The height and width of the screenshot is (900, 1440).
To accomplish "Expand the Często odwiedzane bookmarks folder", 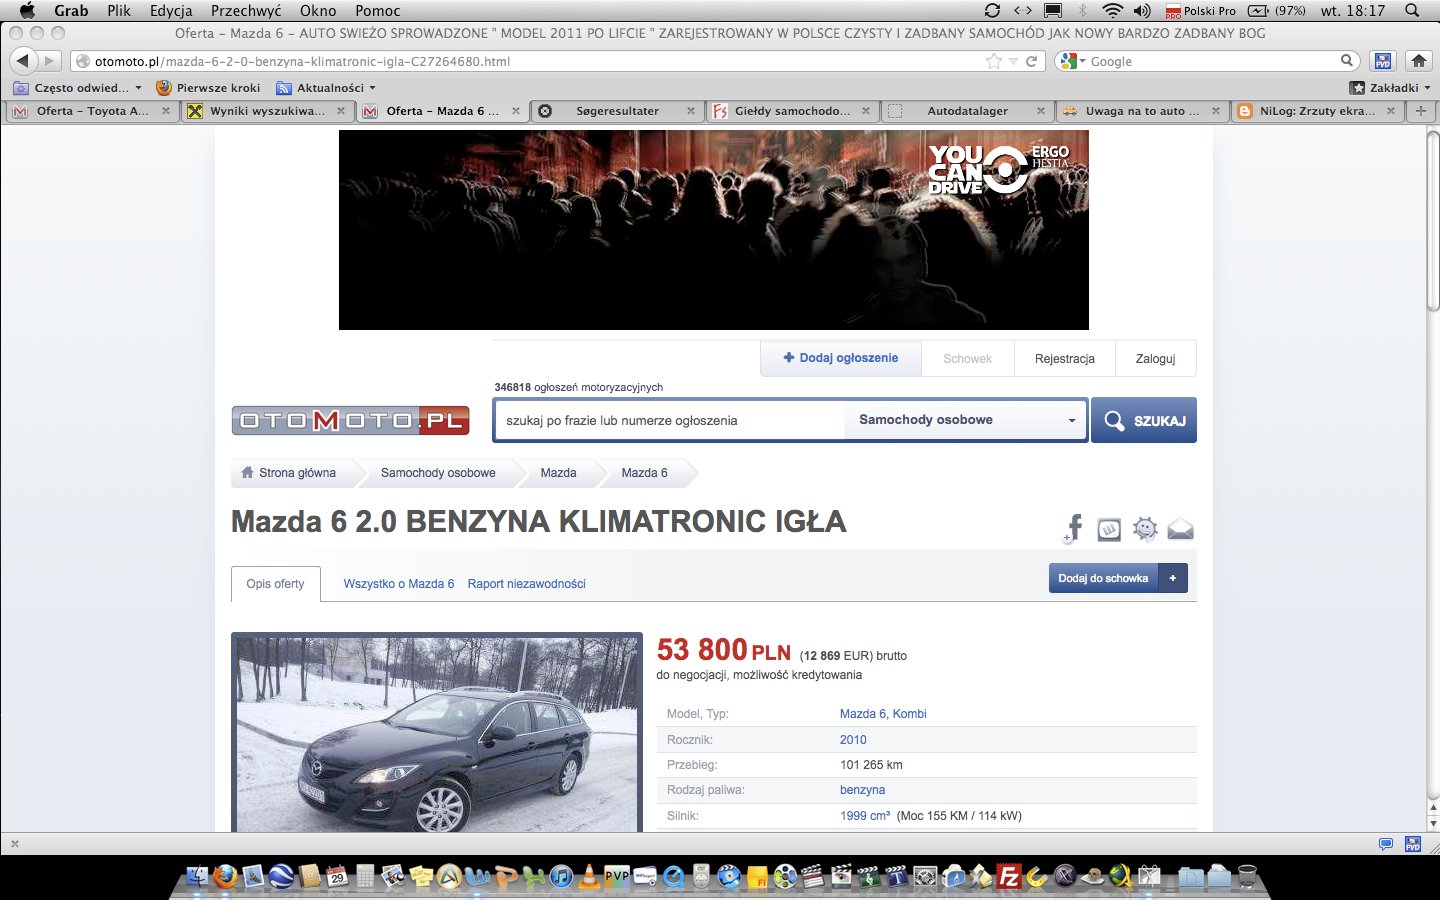I will click(78, 88).
